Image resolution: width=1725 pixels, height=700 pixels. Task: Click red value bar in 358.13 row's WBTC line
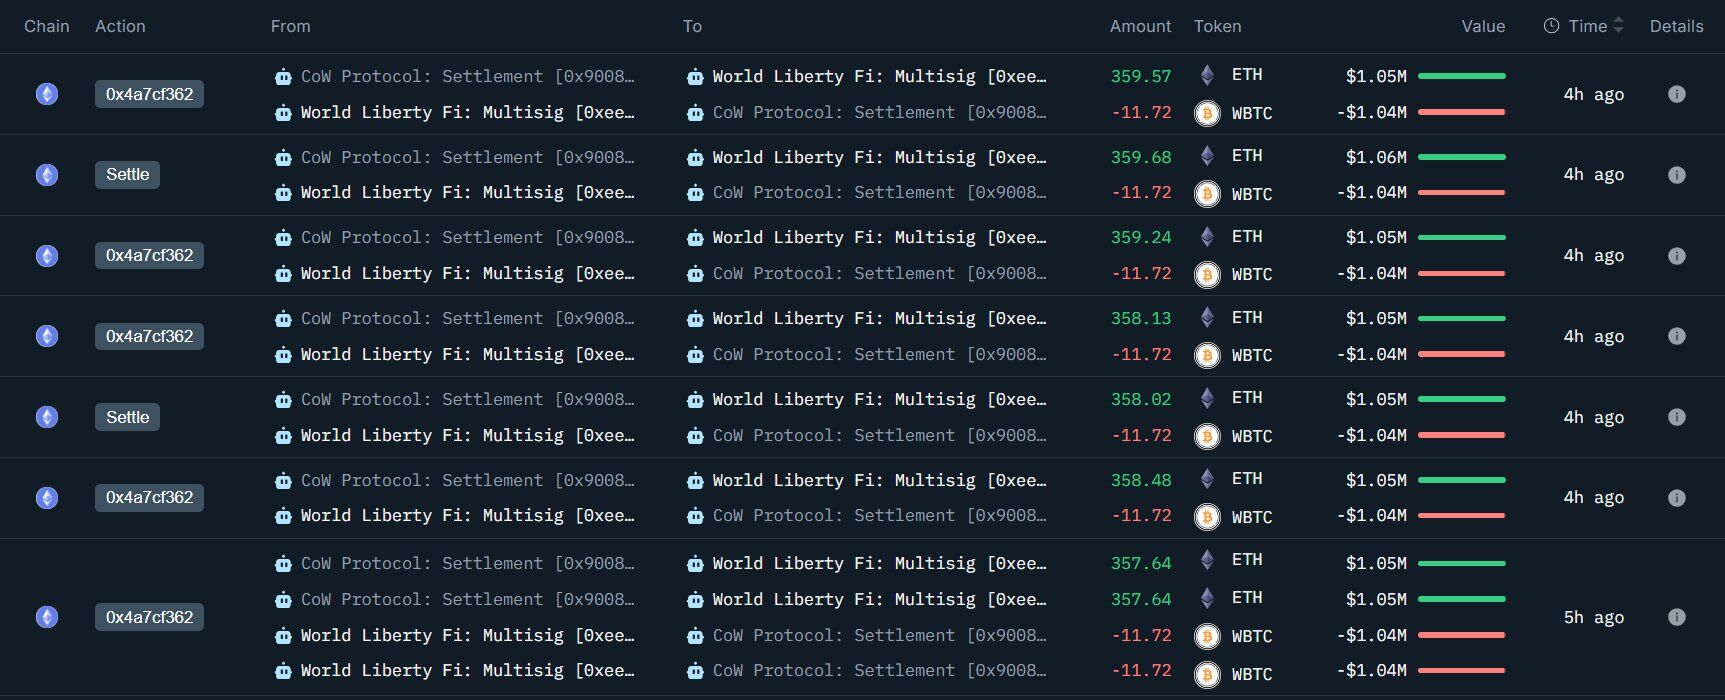click(1461, 354)
